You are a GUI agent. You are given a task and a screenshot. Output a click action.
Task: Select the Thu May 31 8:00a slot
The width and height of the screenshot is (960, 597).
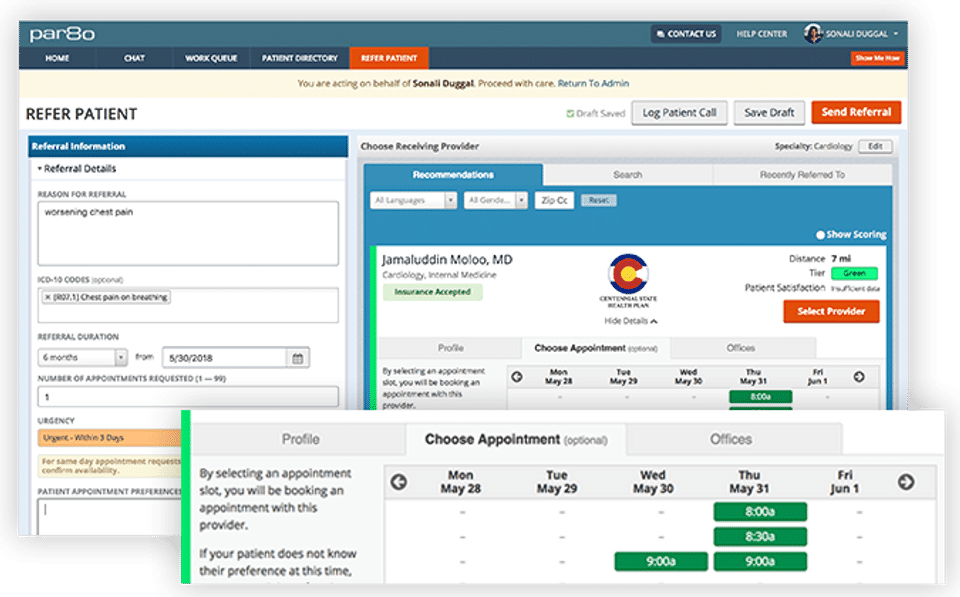[x=760, y=511]
